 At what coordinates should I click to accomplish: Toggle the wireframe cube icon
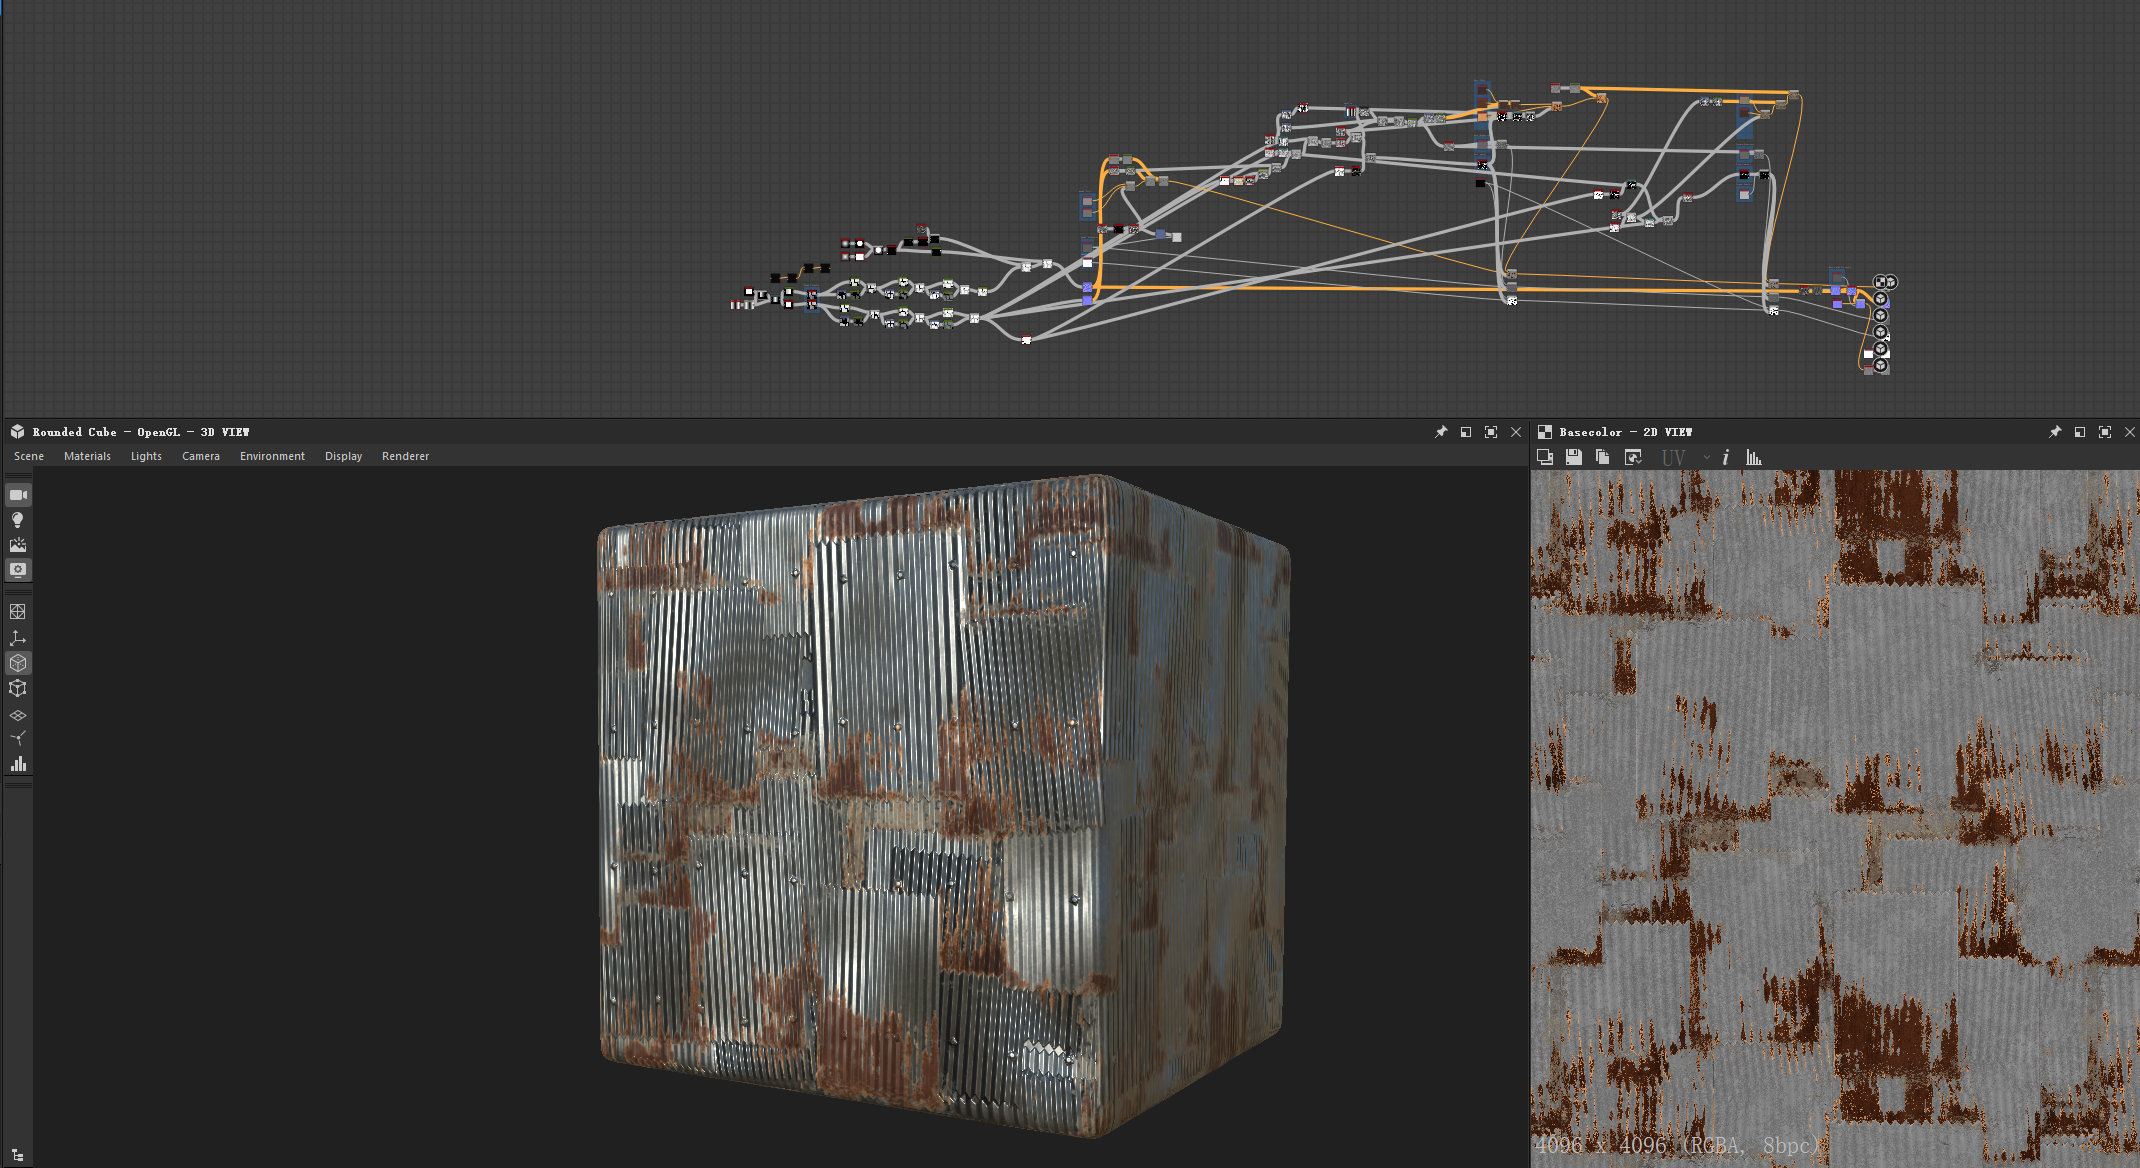point(18,688)
